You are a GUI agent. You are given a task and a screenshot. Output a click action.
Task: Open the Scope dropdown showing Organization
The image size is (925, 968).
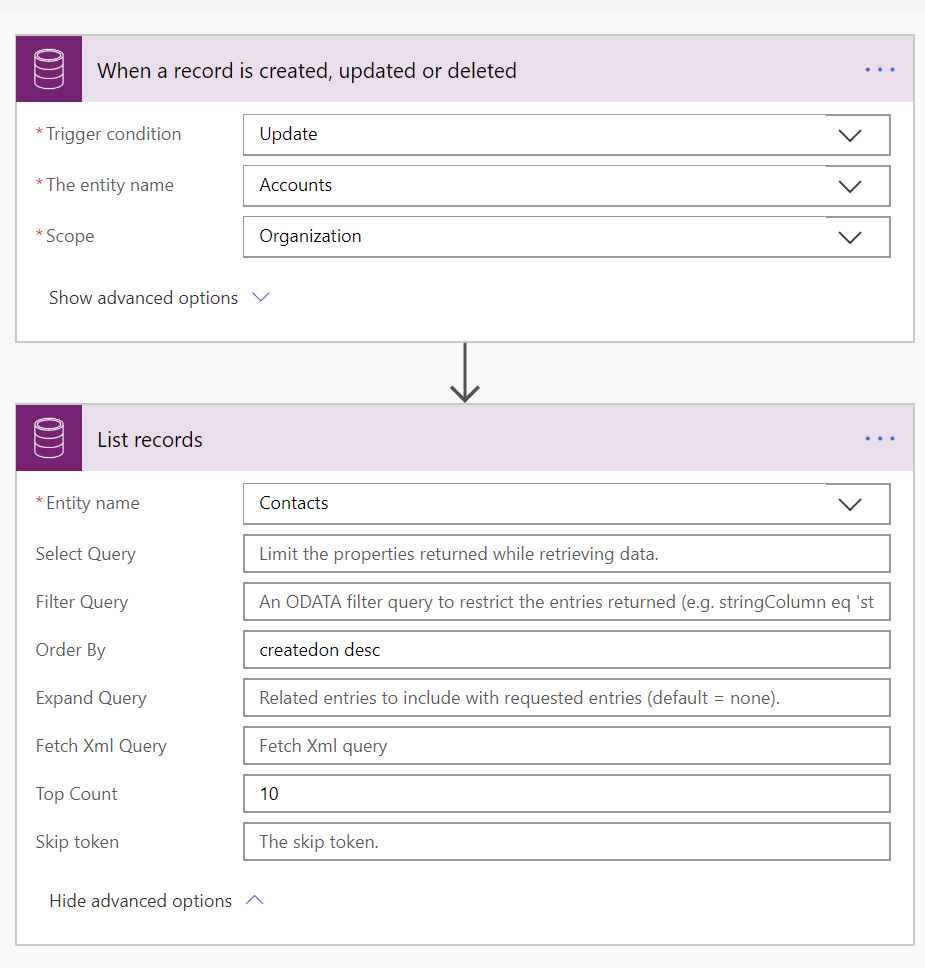tap(566, 236)
